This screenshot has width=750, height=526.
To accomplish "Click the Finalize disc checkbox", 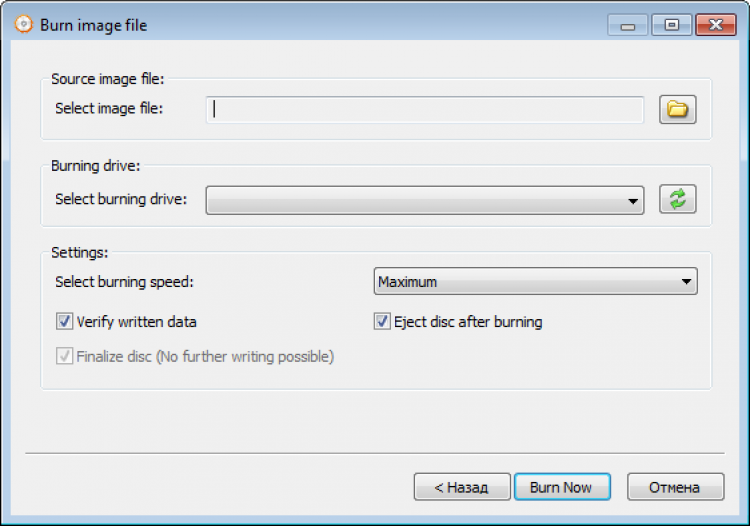I will pos(66,356).
